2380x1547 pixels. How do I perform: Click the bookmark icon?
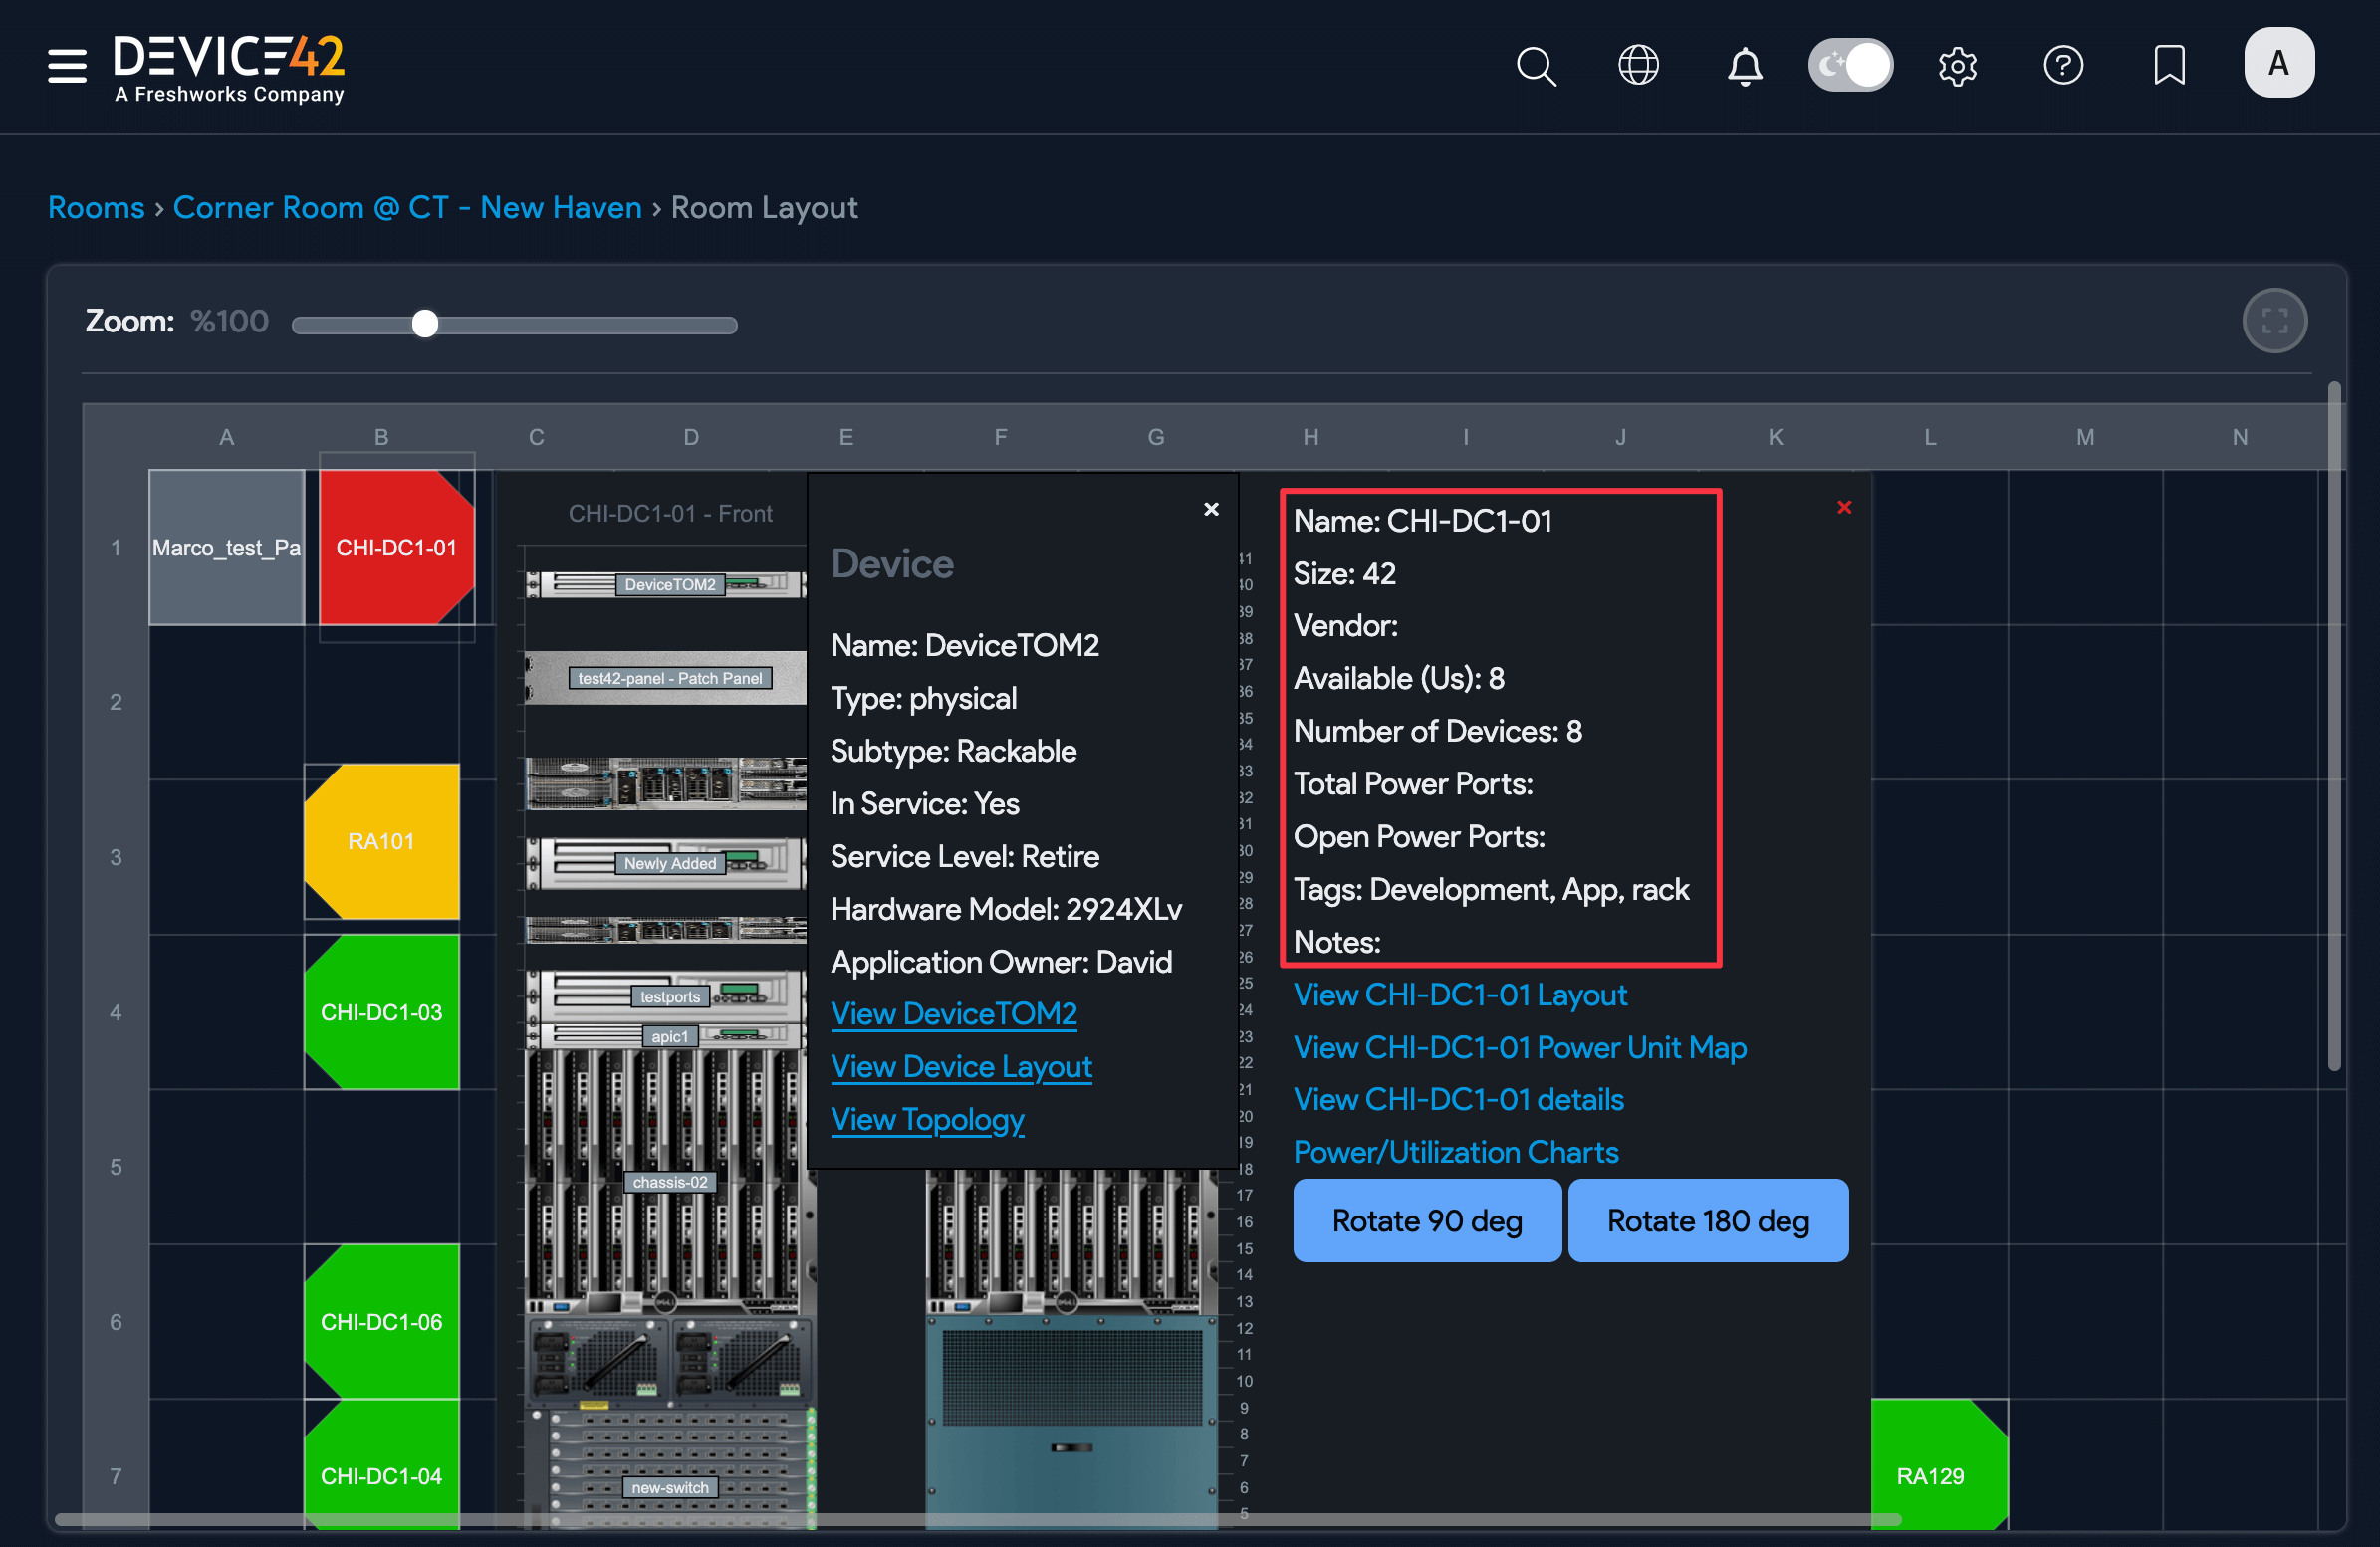(2170, 66)
